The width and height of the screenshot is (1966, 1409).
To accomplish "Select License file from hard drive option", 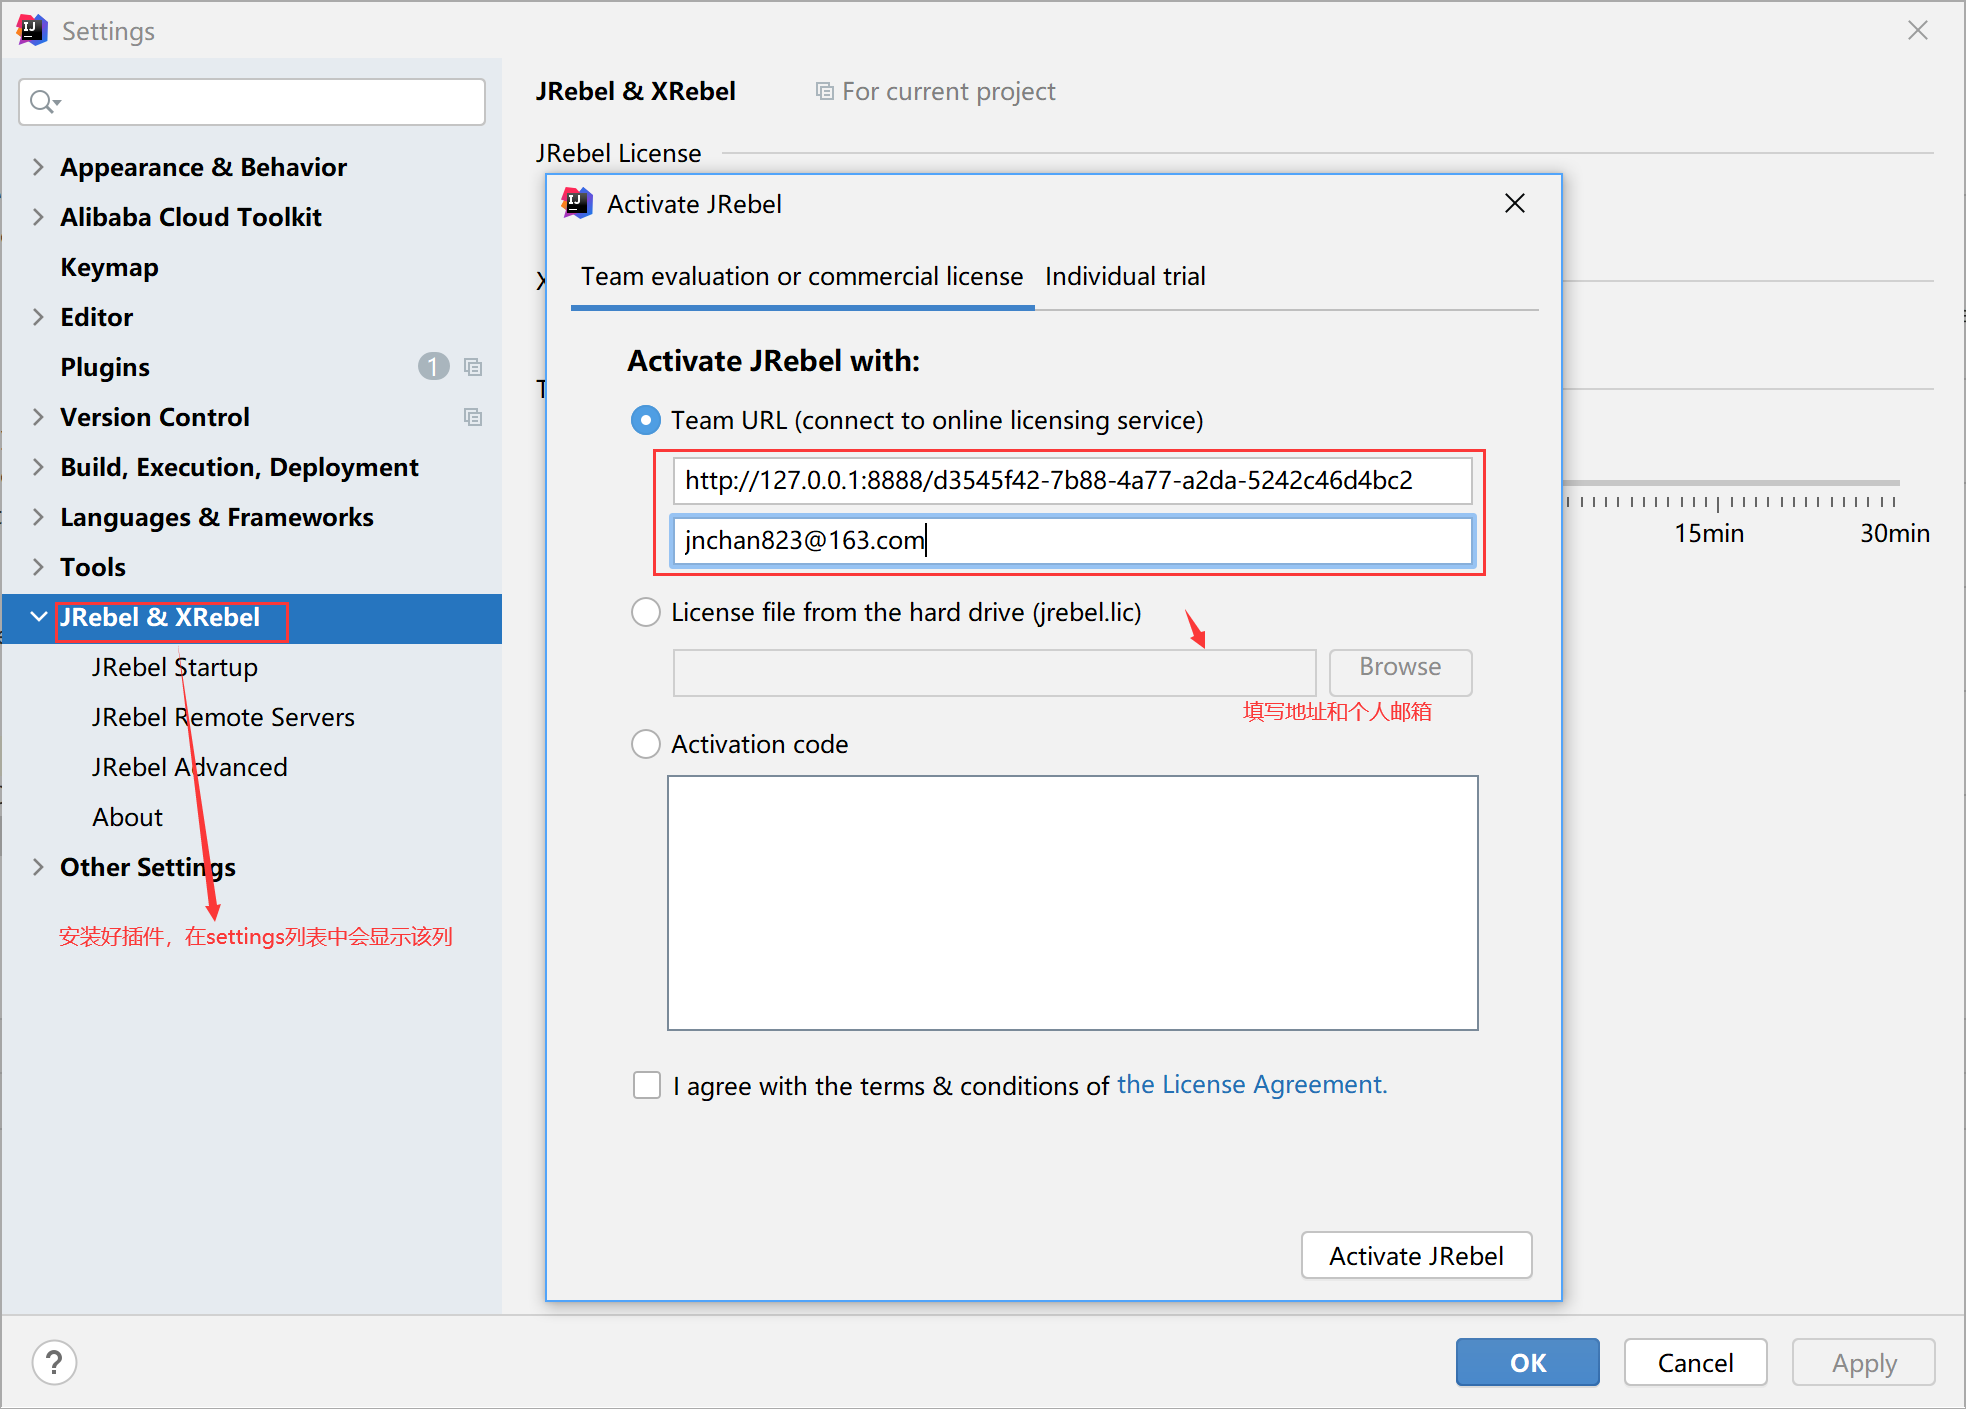I will tap(646, 612).
